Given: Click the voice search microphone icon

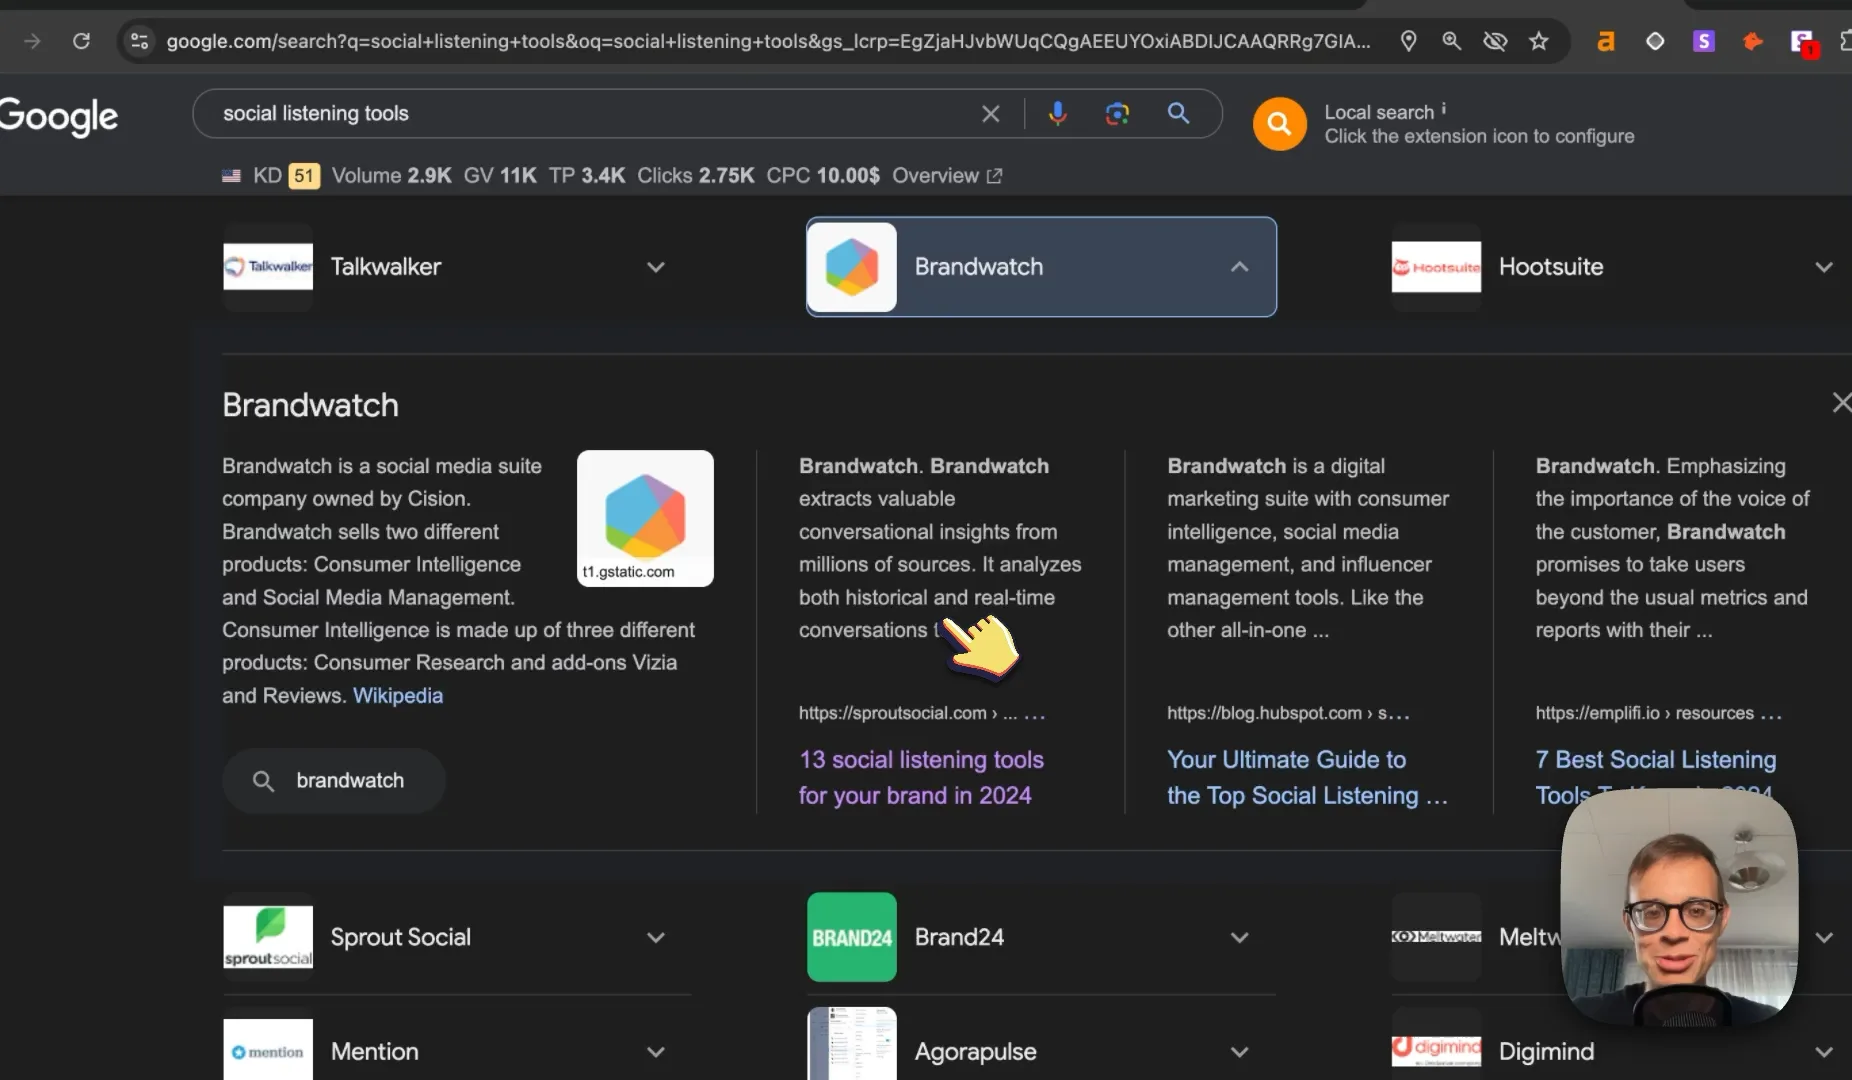Looking at the screenshot, I should pos(1057,113).
